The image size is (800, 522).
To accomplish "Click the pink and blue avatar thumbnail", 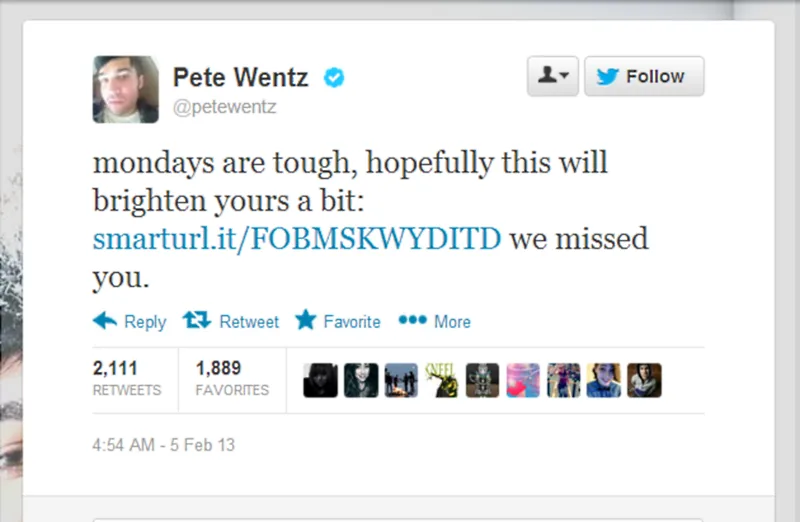I will (x=523, y=380).
